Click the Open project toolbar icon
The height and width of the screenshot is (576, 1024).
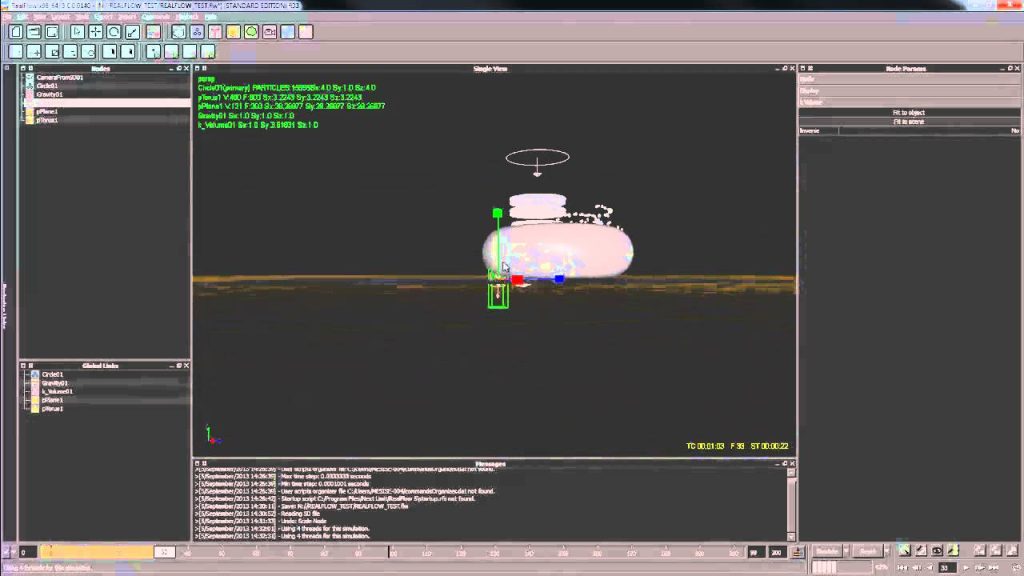34,31
